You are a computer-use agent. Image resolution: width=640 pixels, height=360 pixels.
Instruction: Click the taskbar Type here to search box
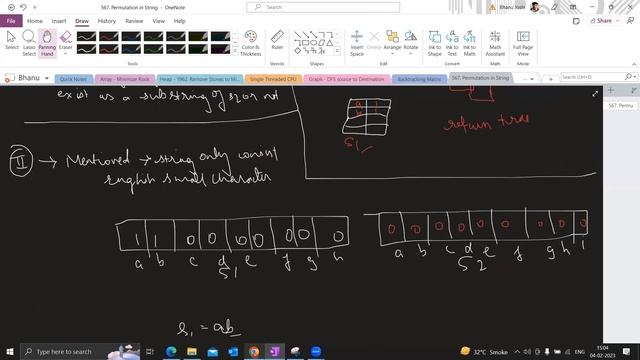point(80,351)
